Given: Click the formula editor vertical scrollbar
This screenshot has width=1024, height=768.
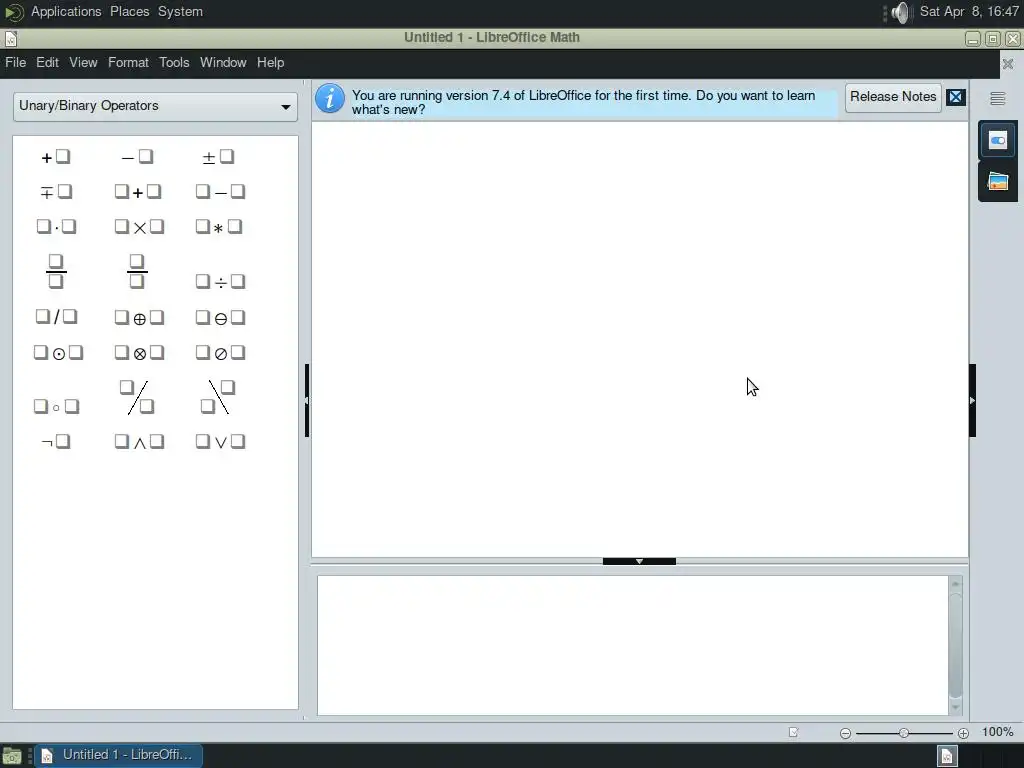Looking at the screenshot, I should [955, 645].
